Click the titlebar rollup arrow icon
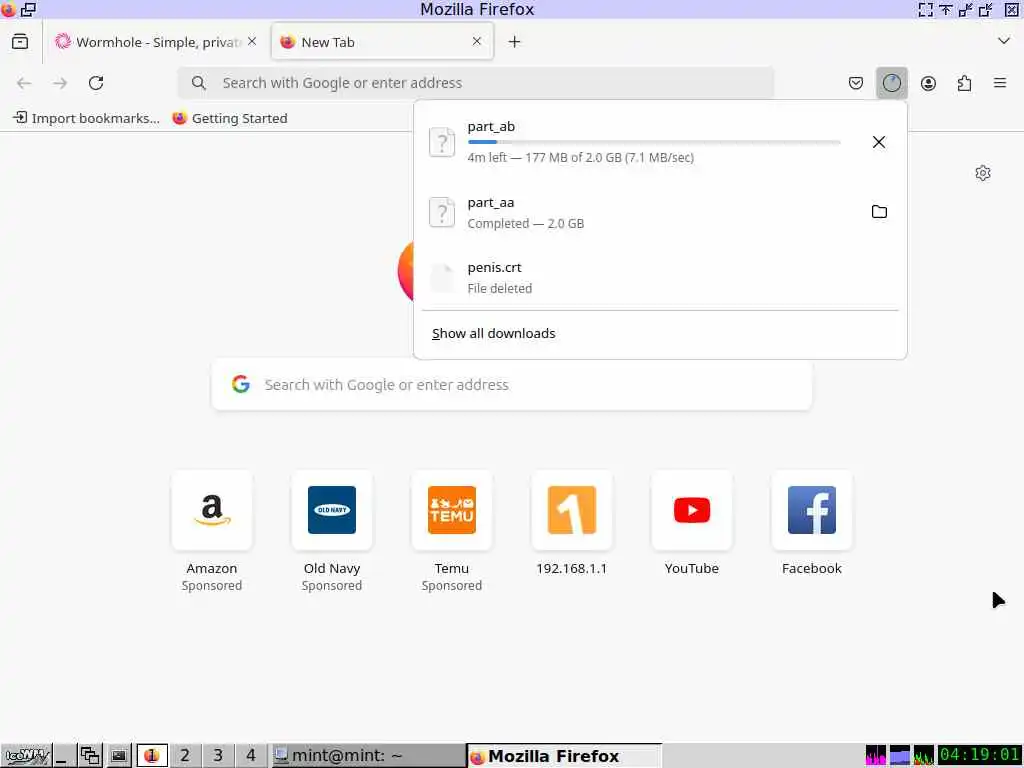Image resolution: width=1024 pixels, height=768 pixels. (x=946, y=9)
